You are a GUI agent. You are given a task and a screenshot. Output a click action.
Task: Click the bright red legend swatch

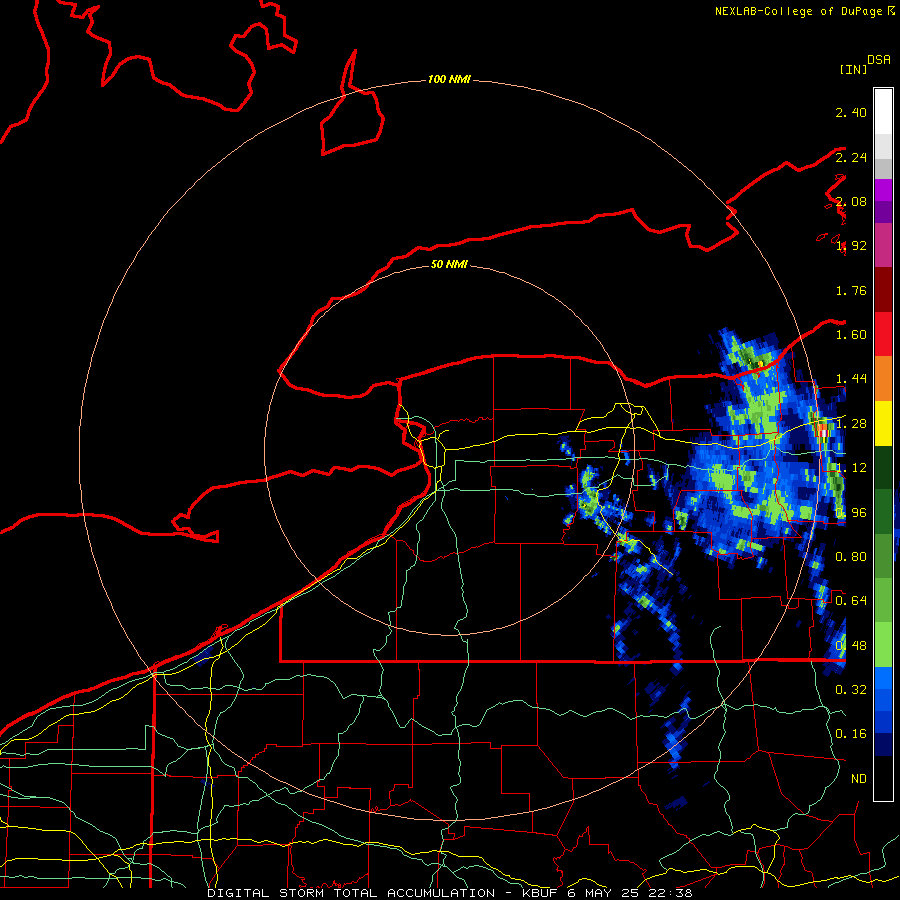pyautogui.click(x=883, y=334)
